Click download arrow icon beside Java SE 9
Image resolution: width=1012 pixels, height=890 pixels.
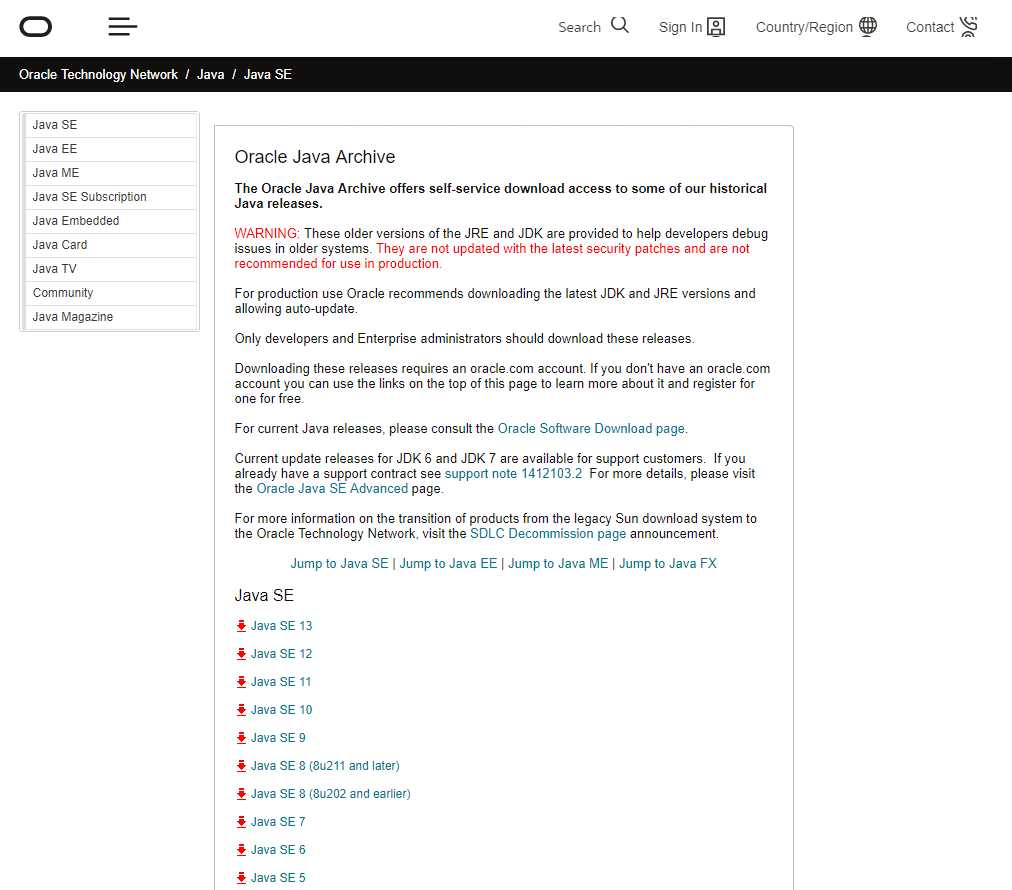pos(241,738)
